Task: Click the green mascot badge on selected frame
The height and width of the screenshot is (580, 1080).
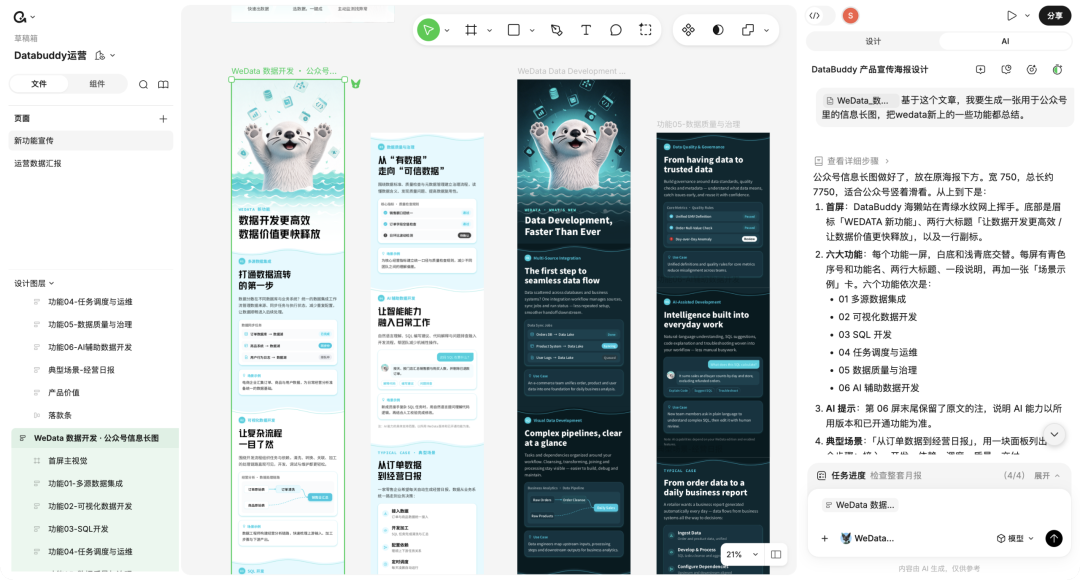Action: click(x=355, y=83)
